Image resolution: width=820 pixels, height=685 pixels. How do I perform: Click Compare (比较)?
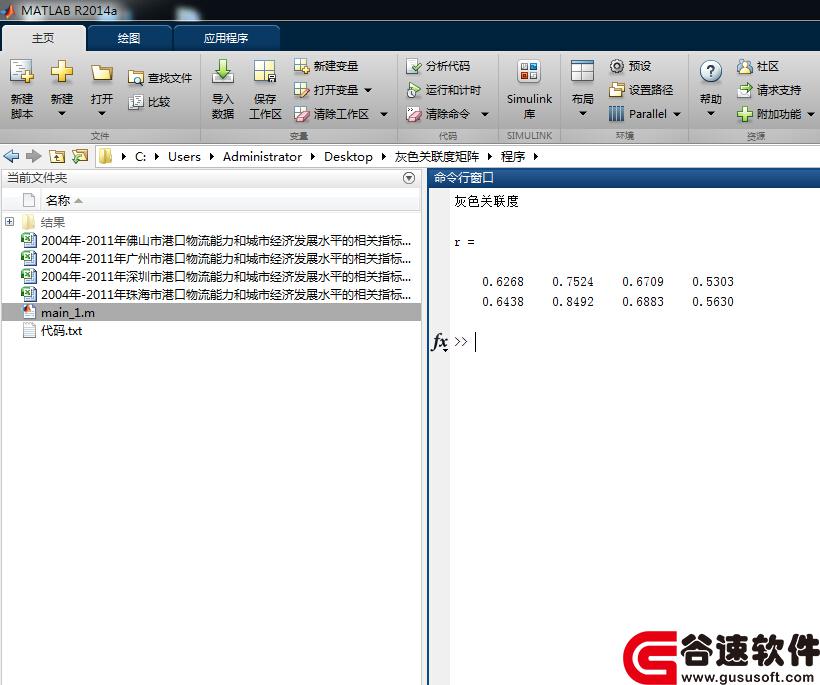point(150,102)
